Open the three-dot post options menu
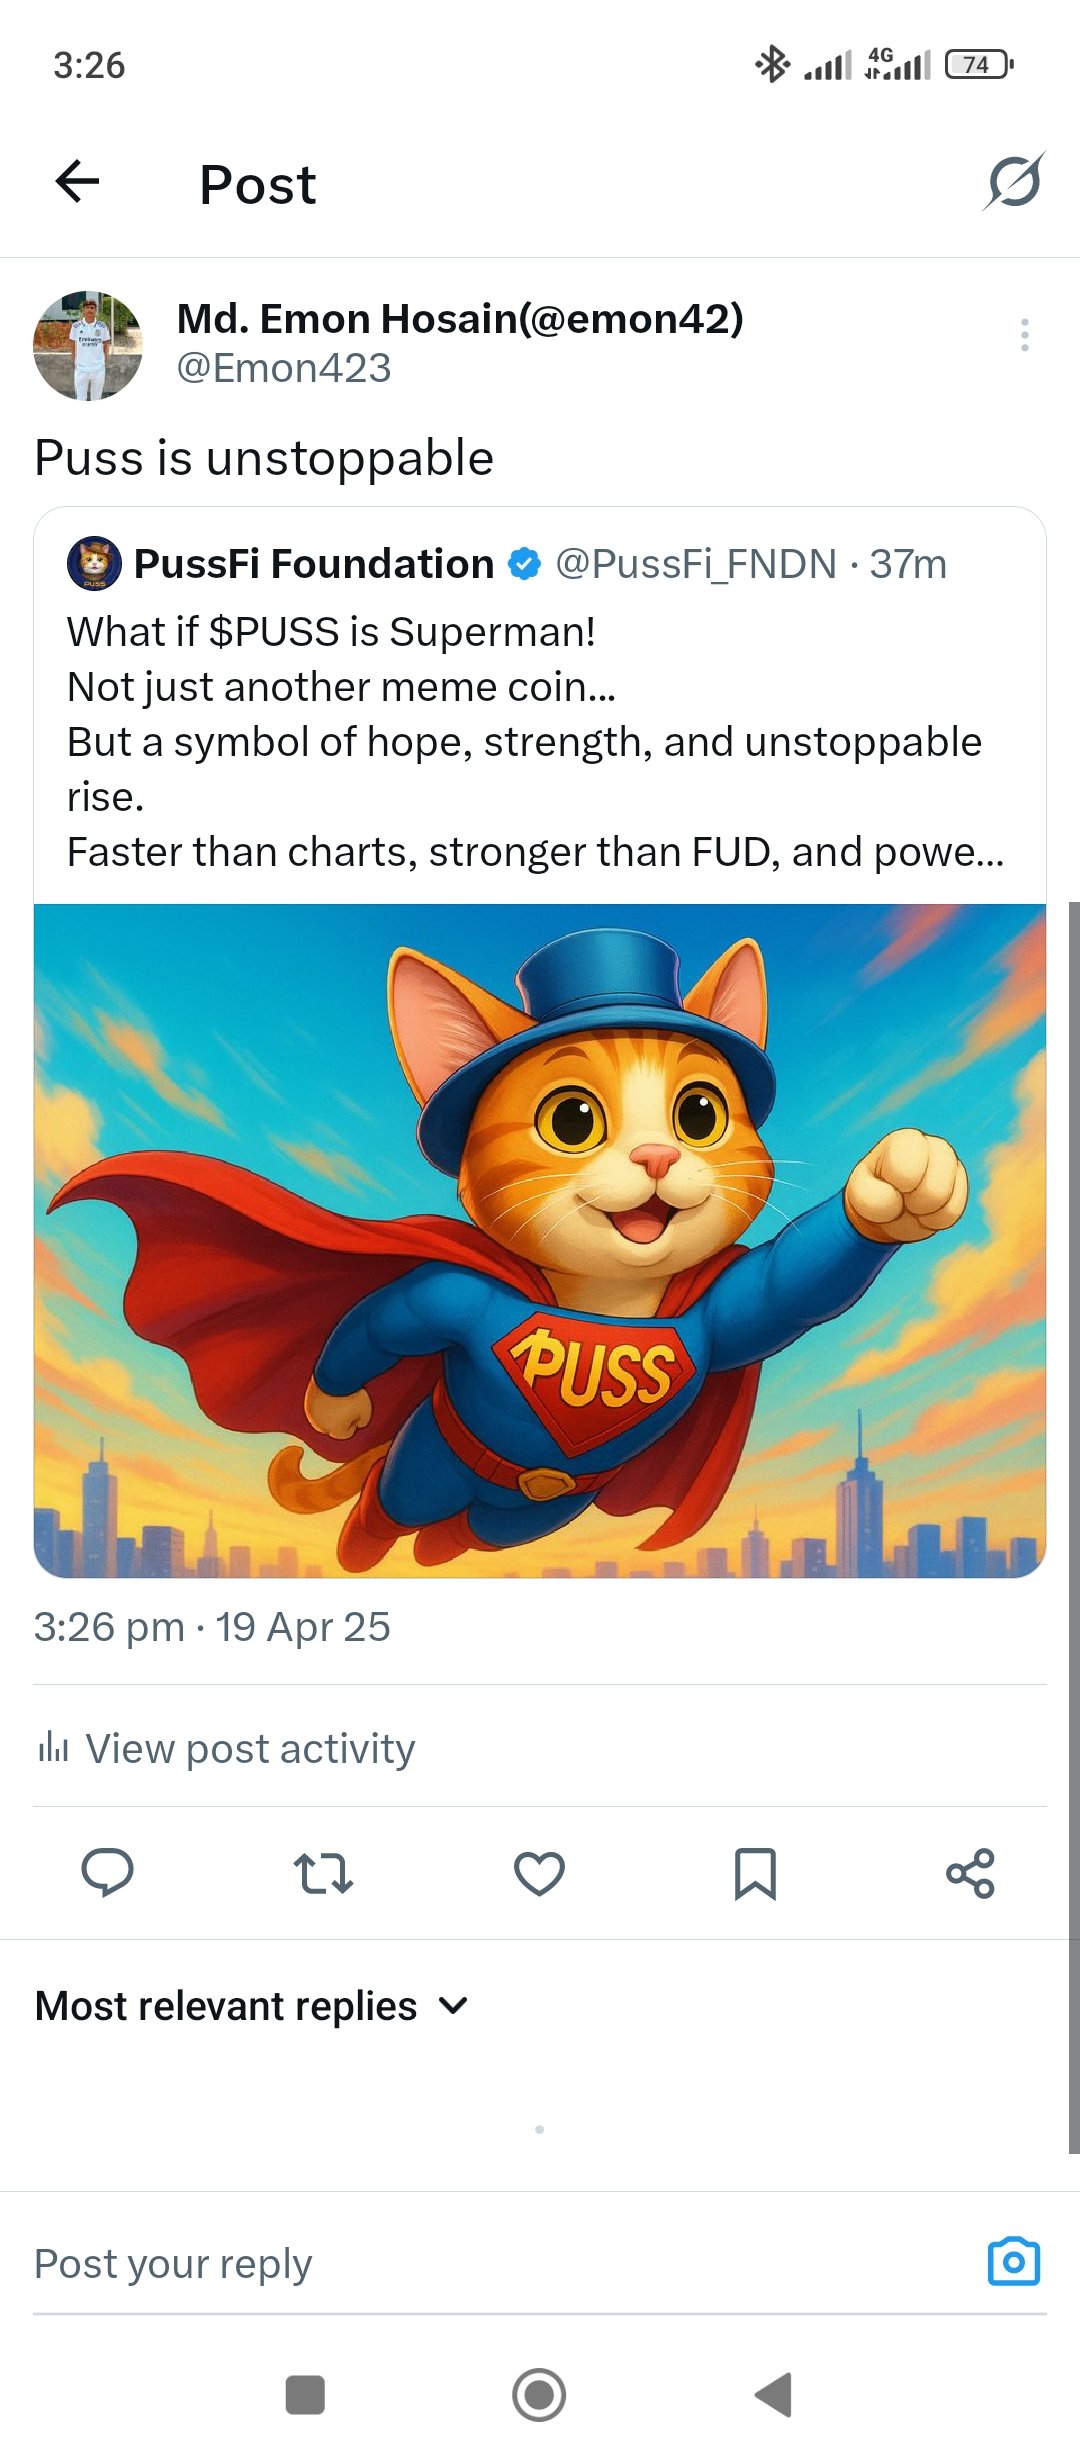 [x=1024, y=335]
